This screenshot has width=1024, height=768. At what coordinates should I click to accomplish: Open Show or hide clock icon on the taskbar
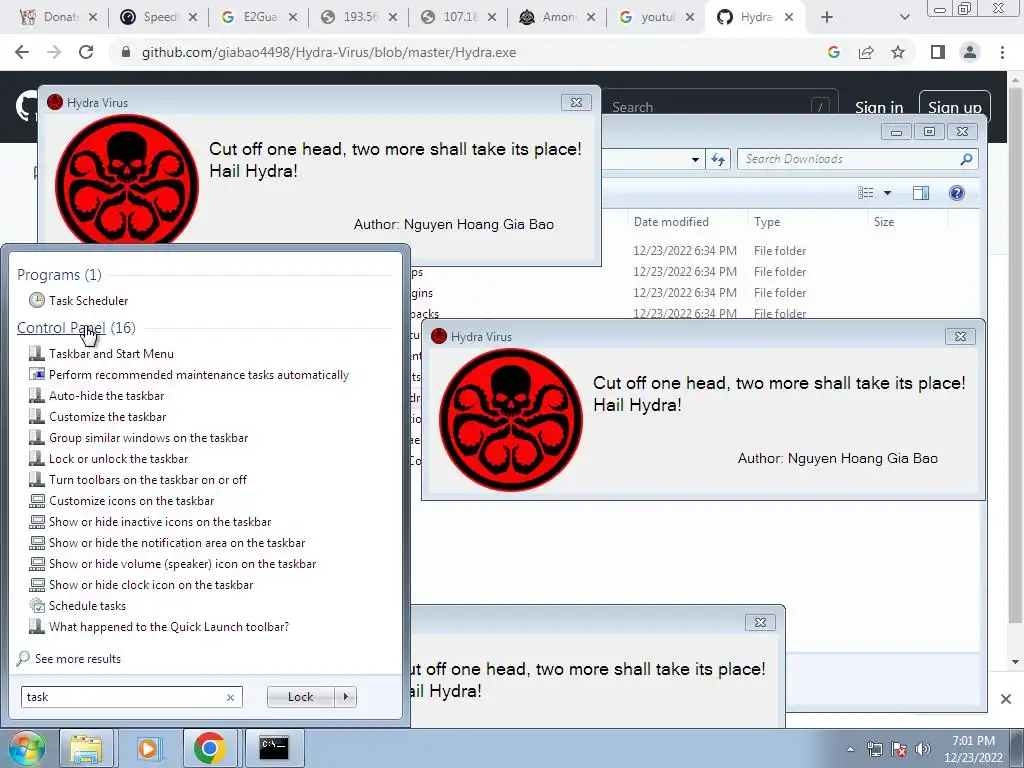(x=141, y=584)
